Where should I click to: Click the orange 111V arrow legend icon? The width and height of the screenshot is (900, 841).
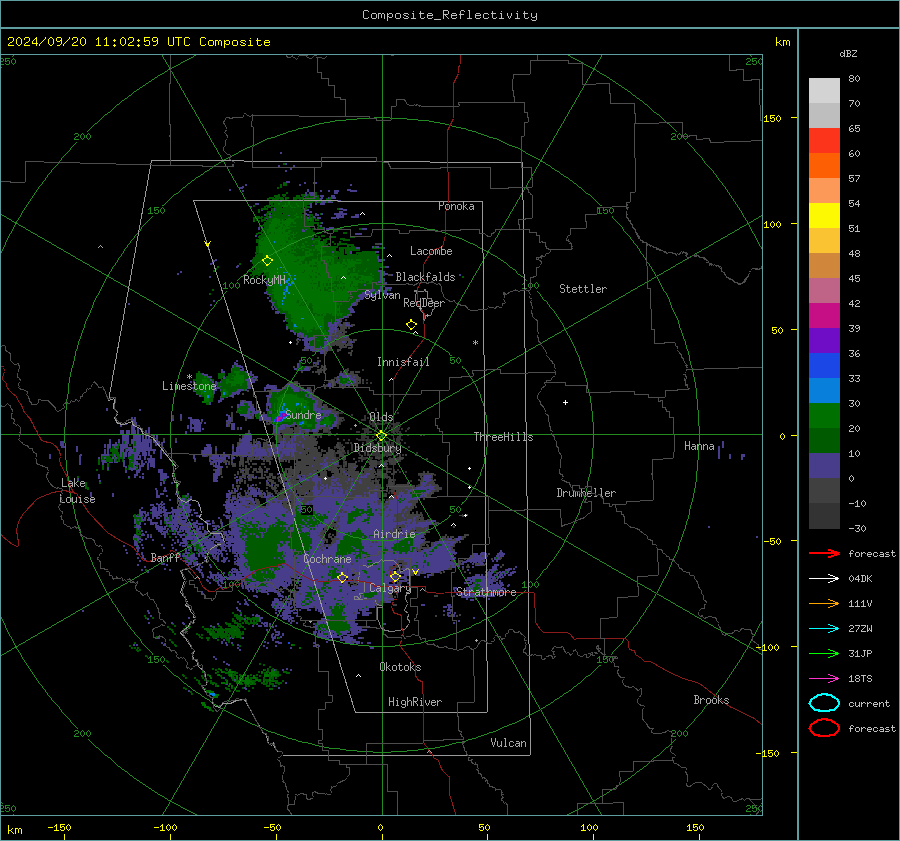tap(824, 603)
